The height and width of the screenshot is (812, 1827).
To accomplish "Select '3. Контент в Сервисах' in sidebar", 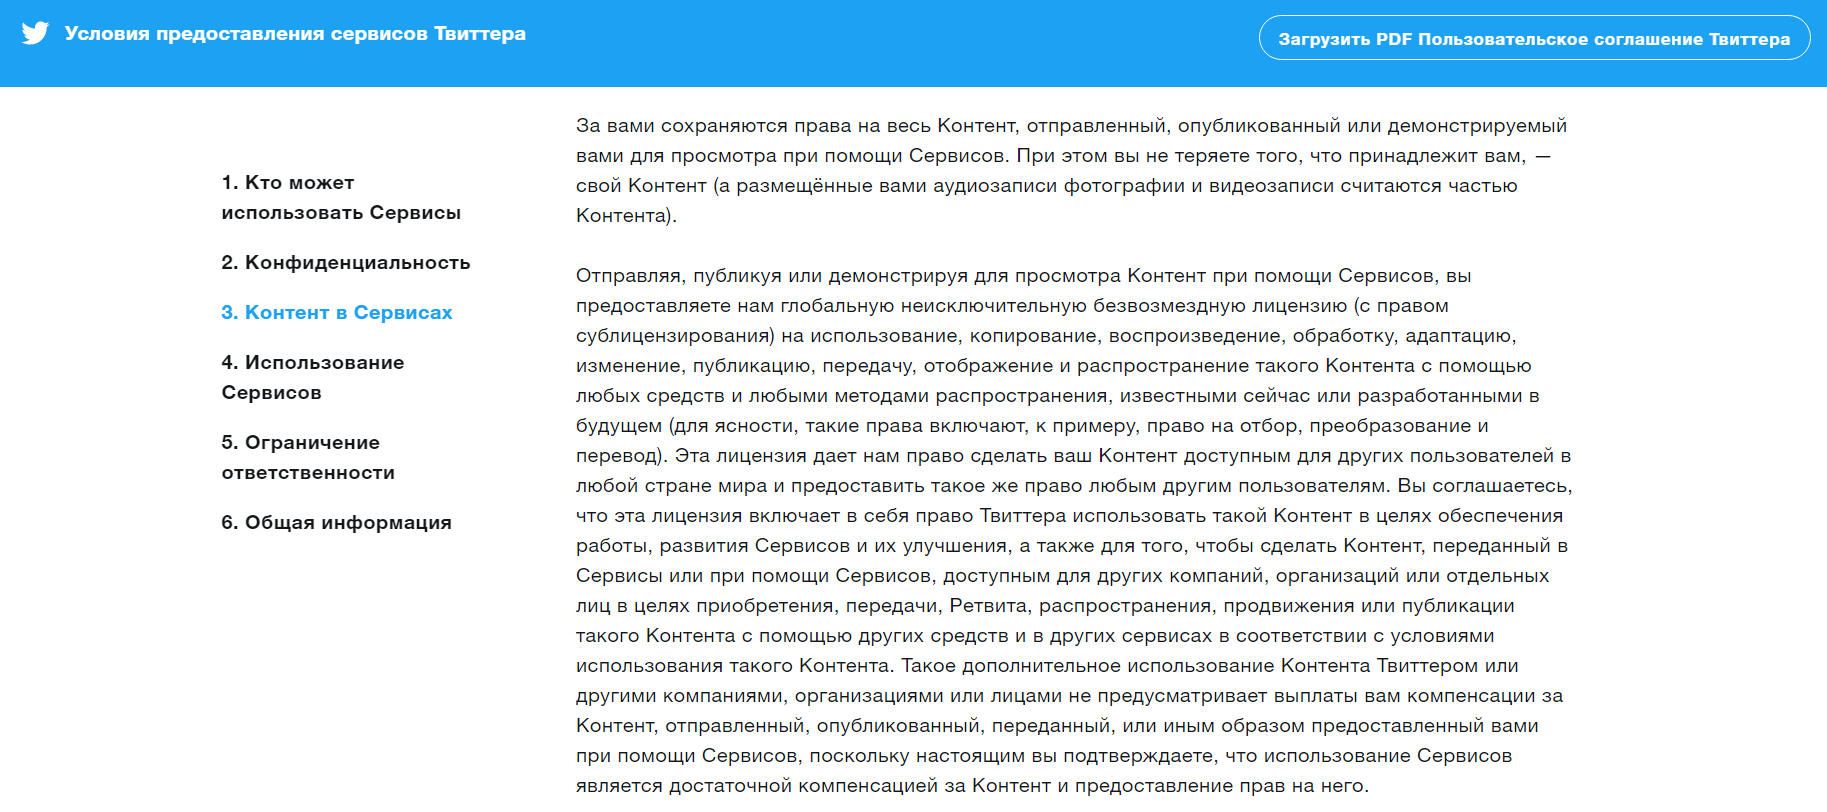I will pos(337,312).
